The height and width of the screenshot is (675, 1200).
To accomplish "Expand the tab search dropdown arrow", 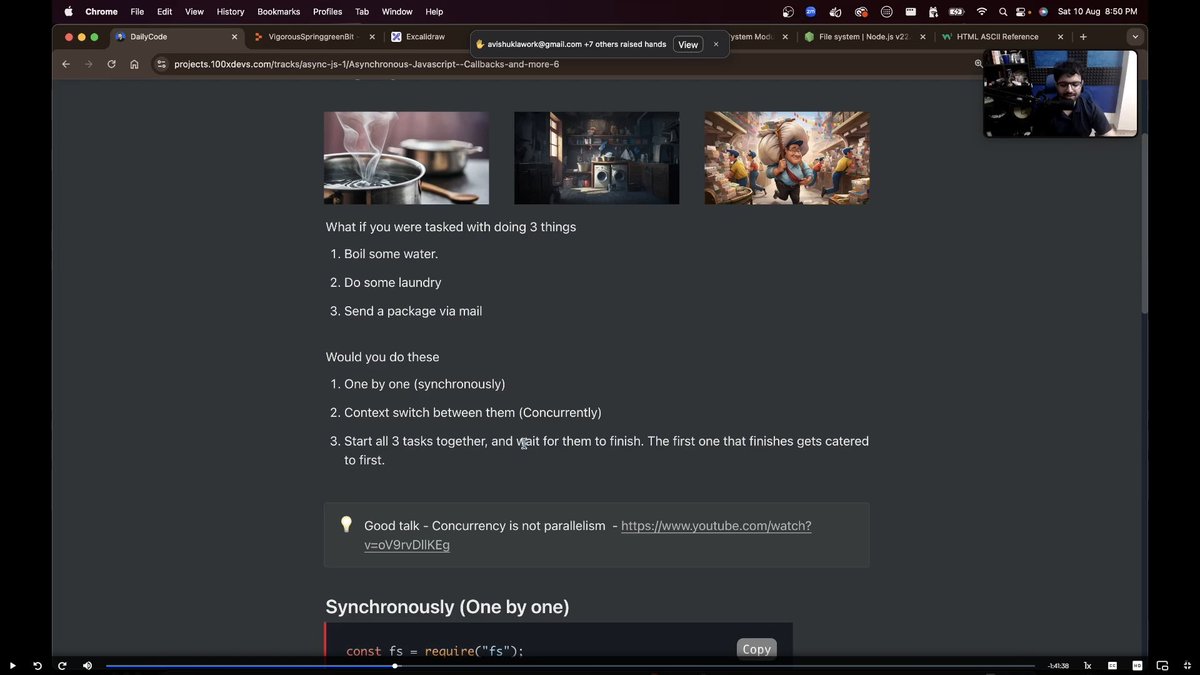I will [1134, 37].
